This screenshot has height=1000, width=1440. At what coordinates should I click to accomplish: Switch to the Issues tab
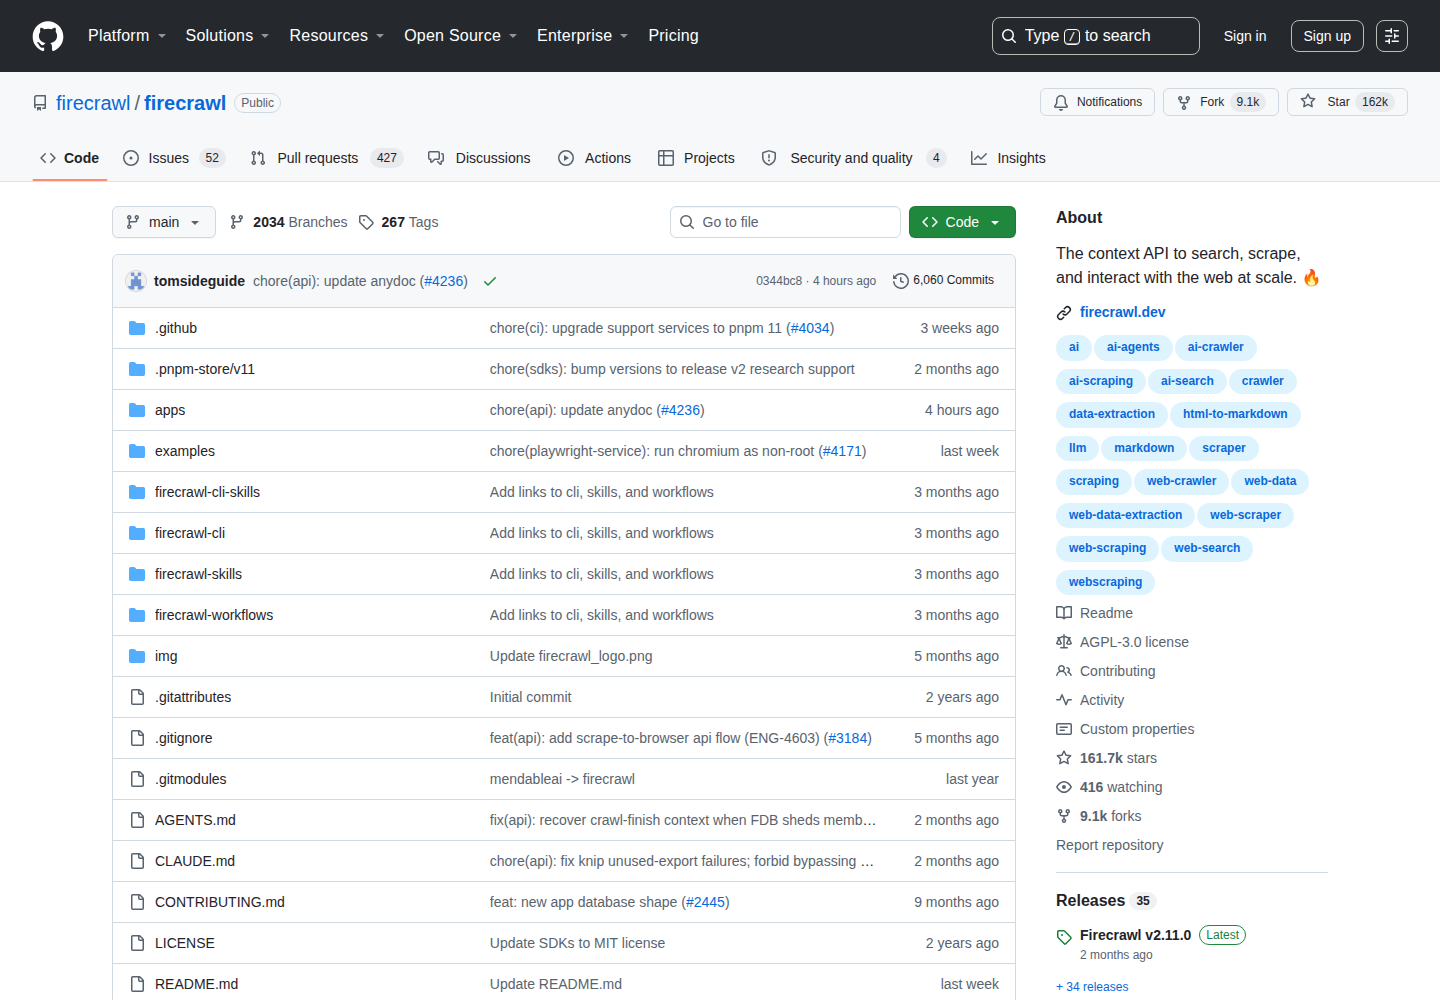click(174, 158)
